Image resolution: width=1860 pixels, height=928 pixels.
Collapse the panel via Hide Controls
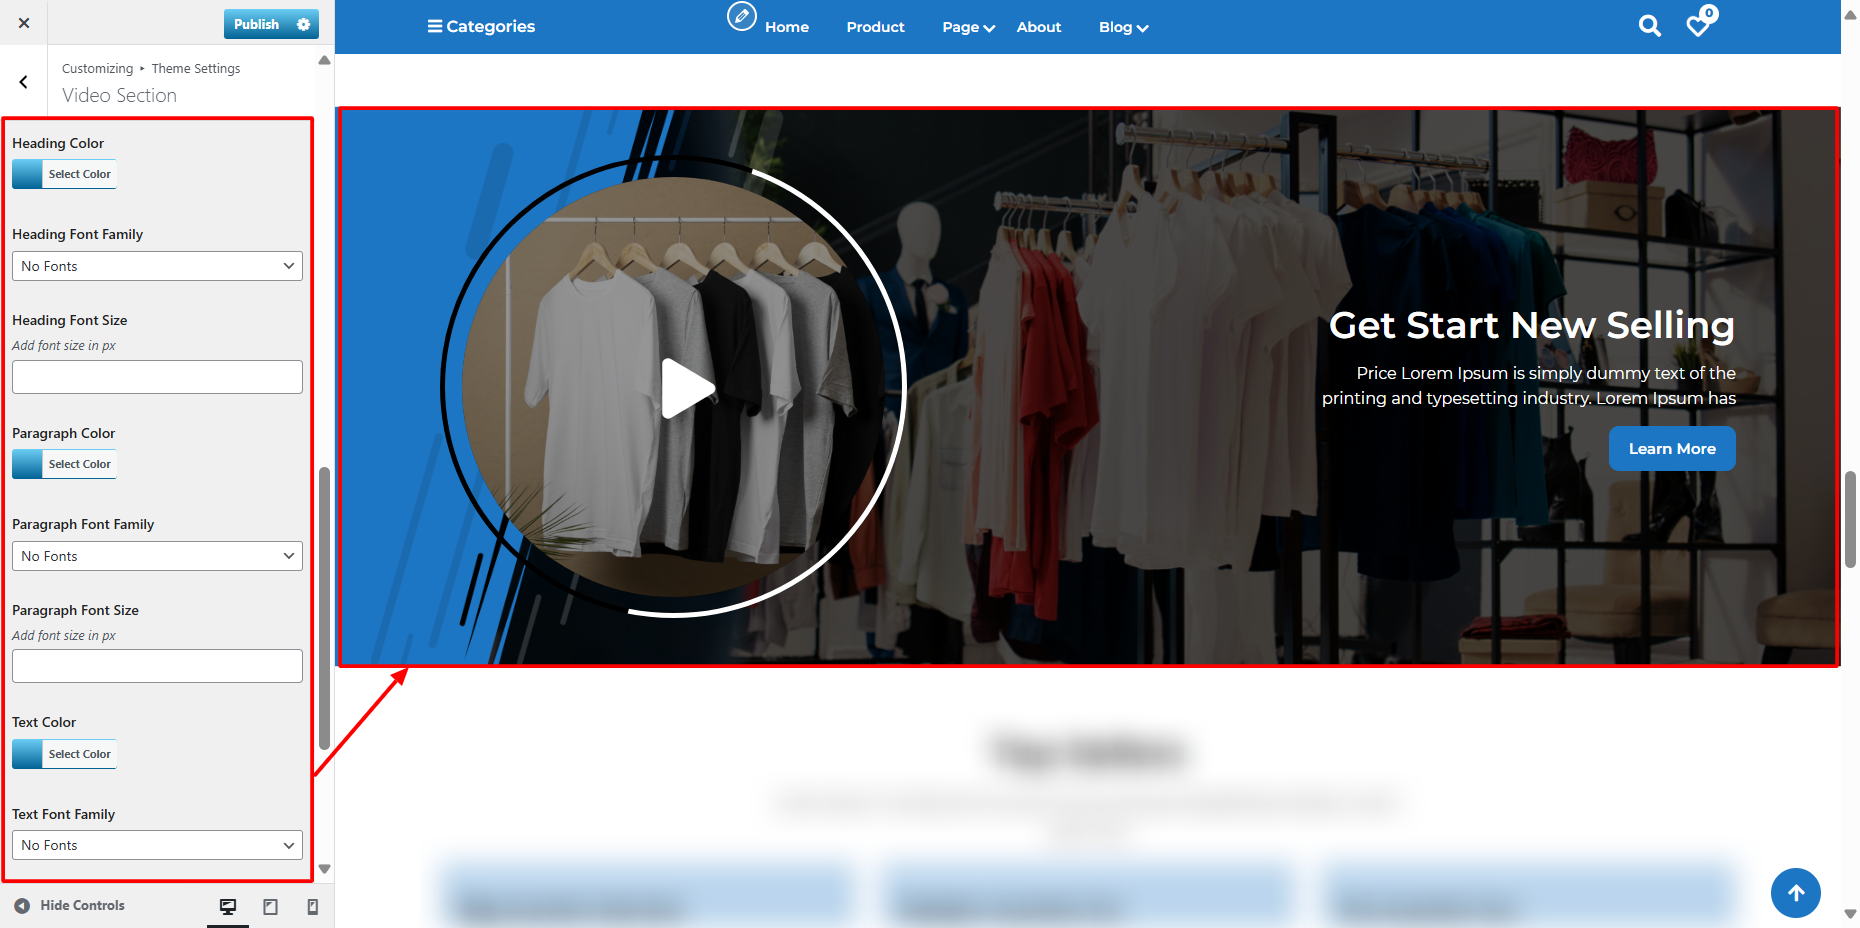(70, 905)
